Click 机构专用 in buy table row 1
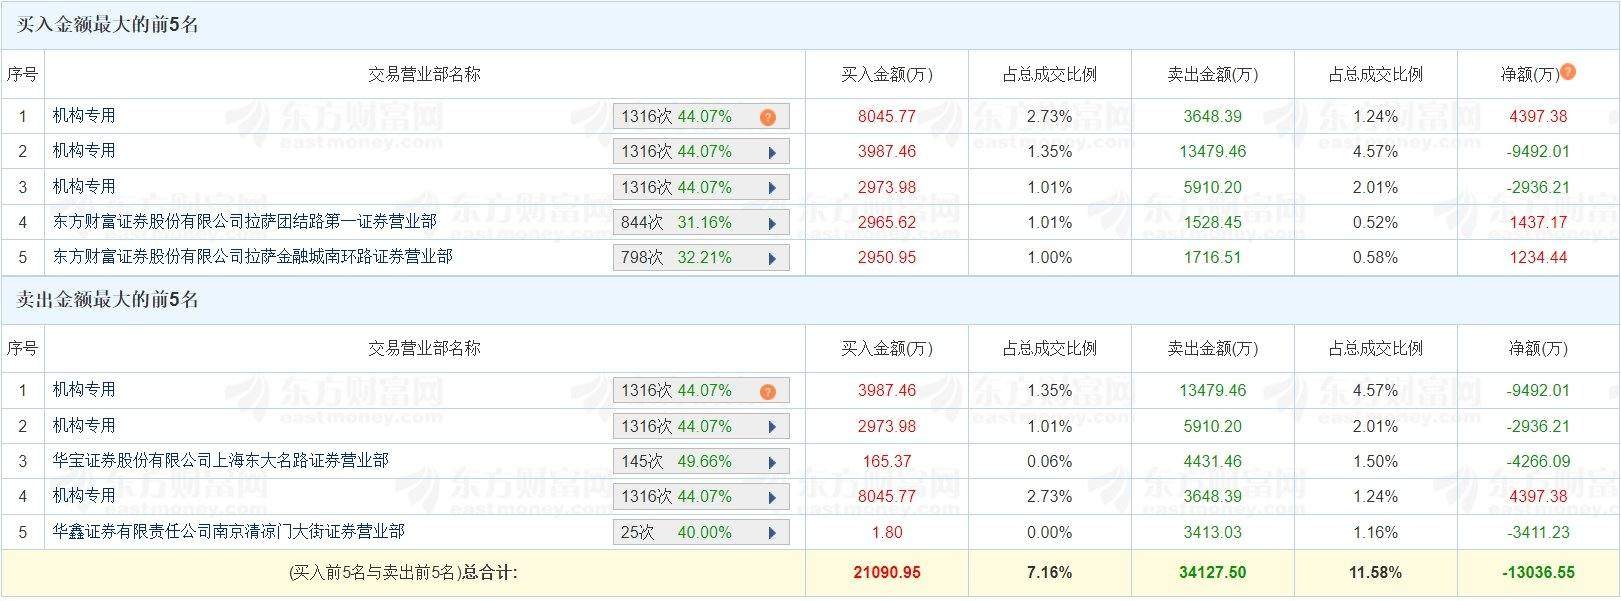The image size is (1621, 601). pyautogui.click(x=84, y=116)
